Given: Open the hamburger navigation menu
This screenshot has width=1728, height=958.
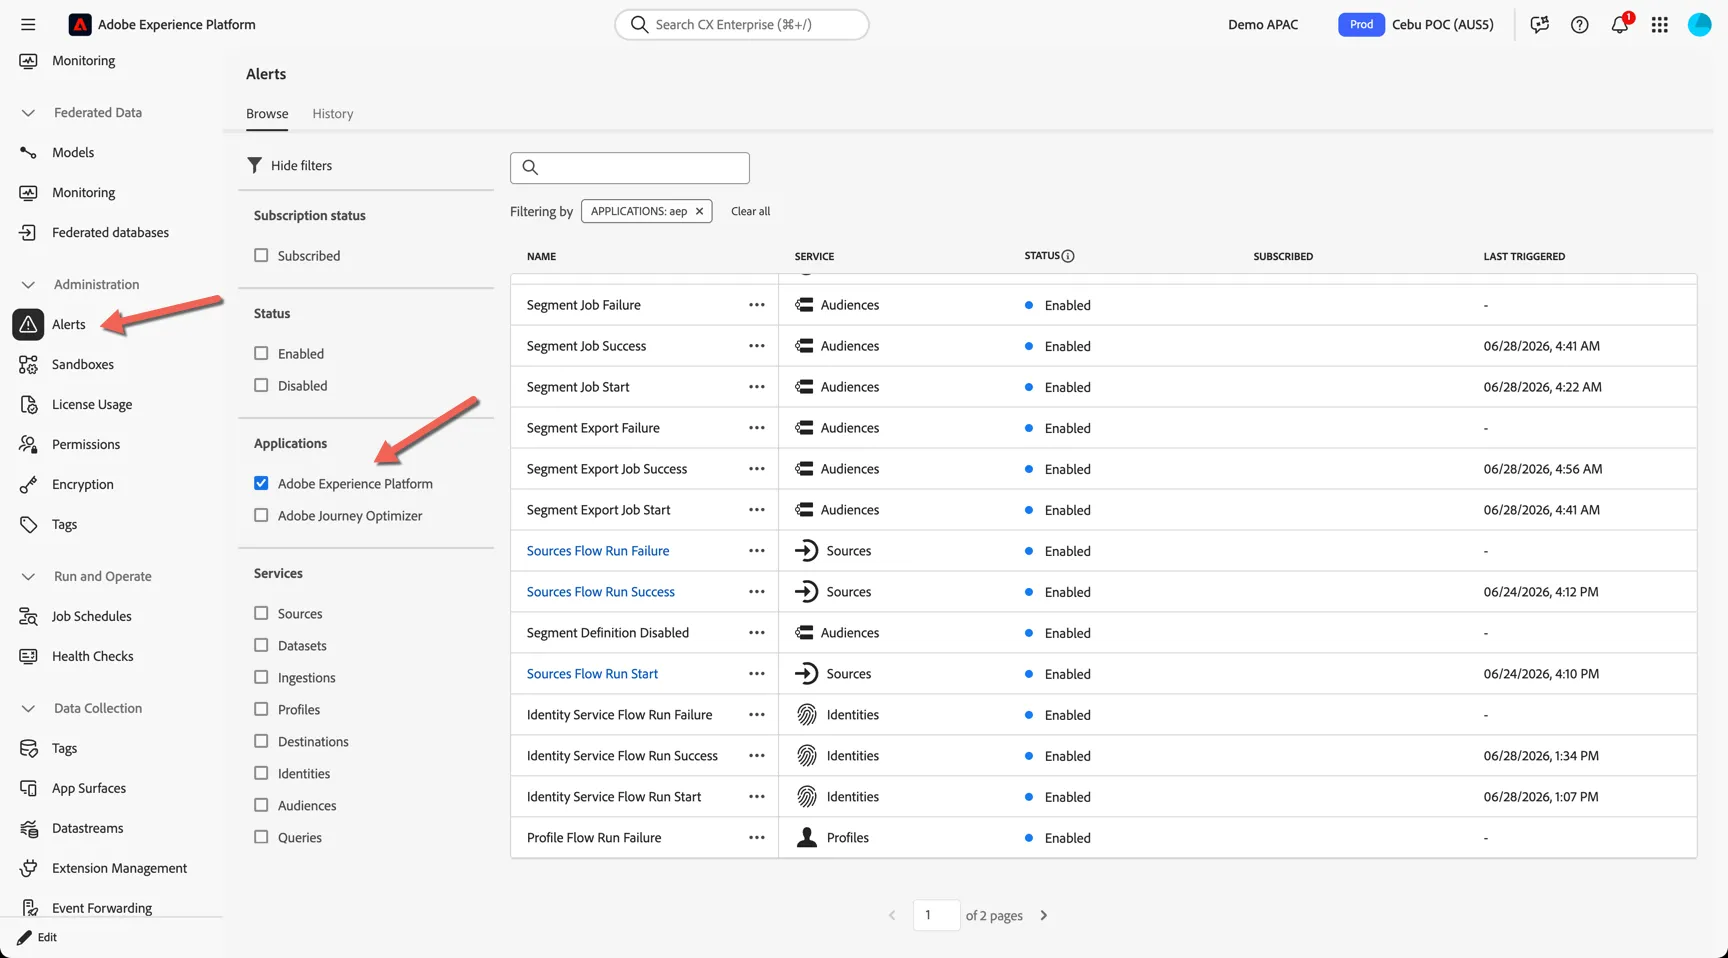Looking at the screenshot, I should pyautogui.click(x=28, y=24).
